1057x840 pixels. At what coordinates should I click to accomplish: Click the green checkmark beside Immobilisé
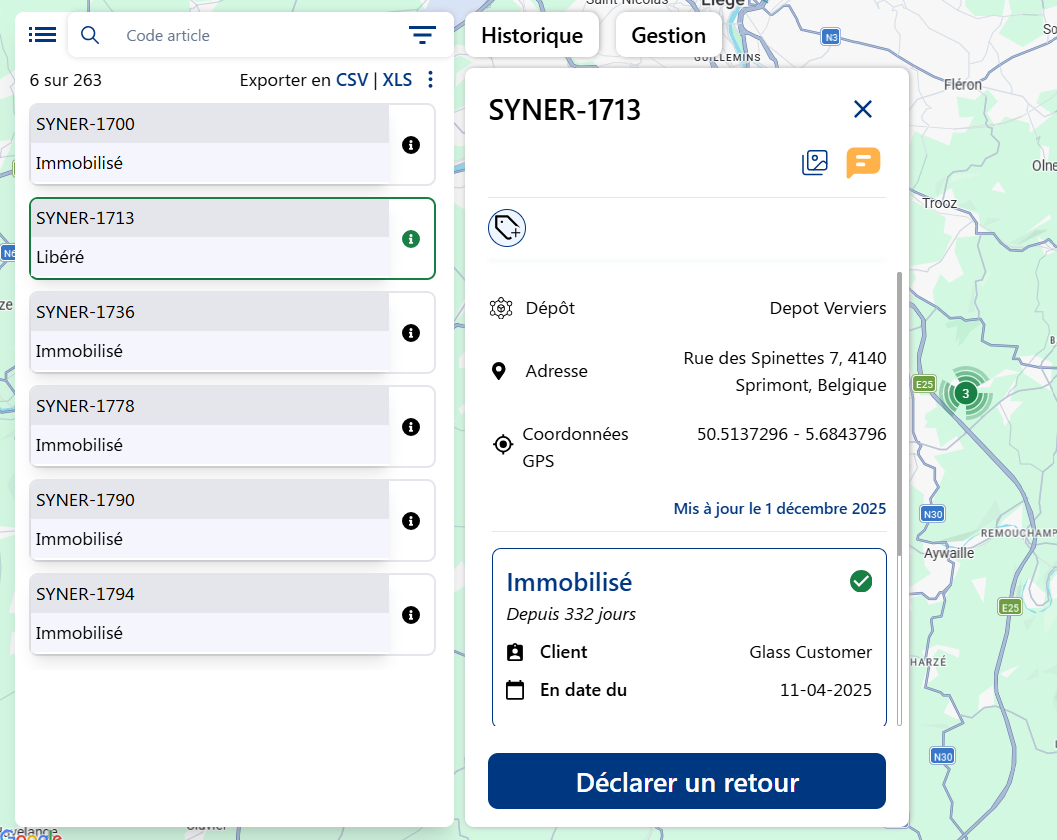tap(860, 581)
